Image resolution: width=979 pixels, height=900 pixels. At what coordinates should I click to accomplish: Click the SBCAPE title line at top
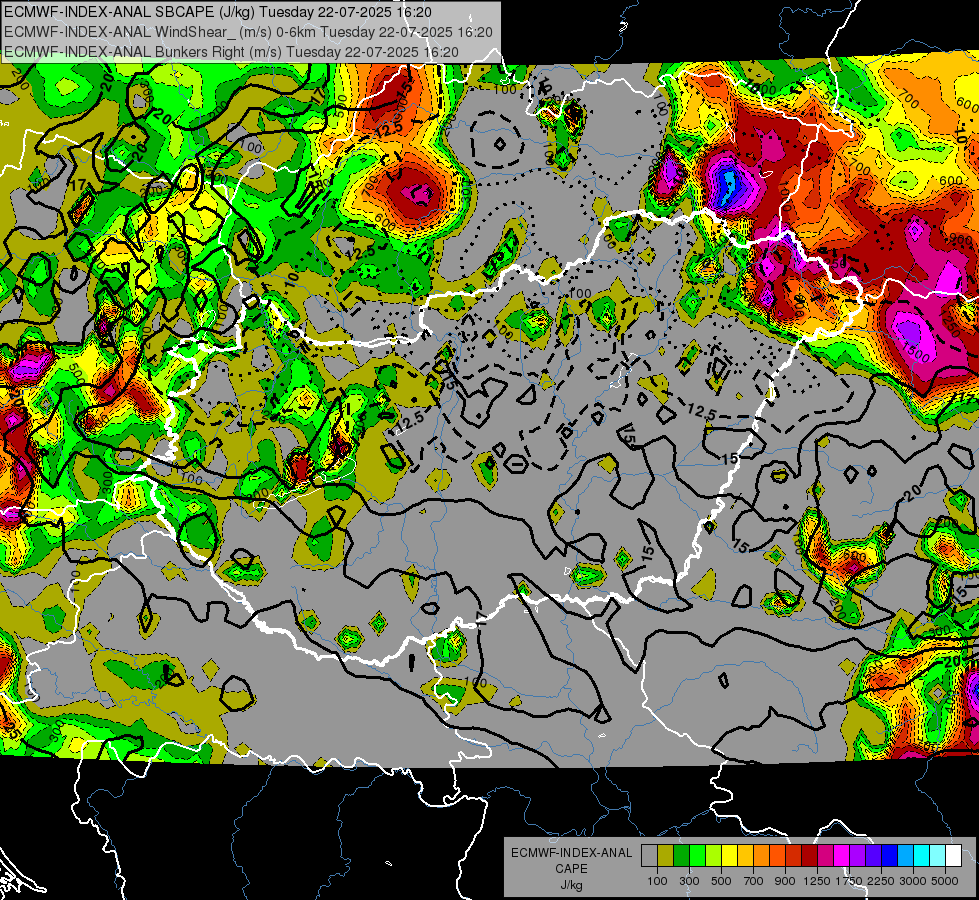[218, 12]
